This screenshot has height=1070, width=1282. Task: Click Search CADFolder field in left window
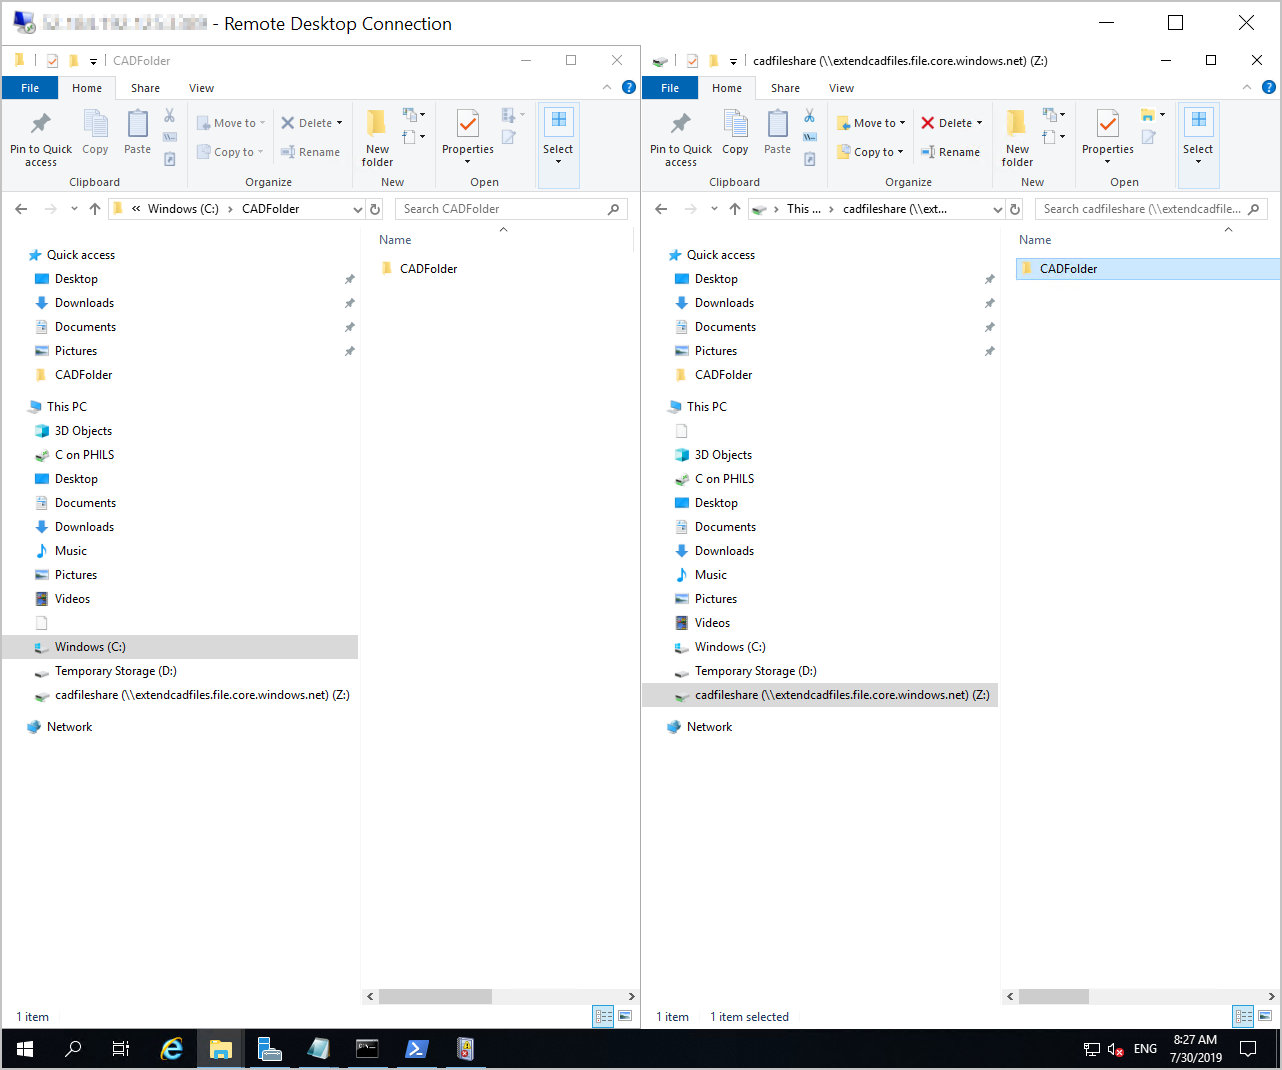point(511,209)
